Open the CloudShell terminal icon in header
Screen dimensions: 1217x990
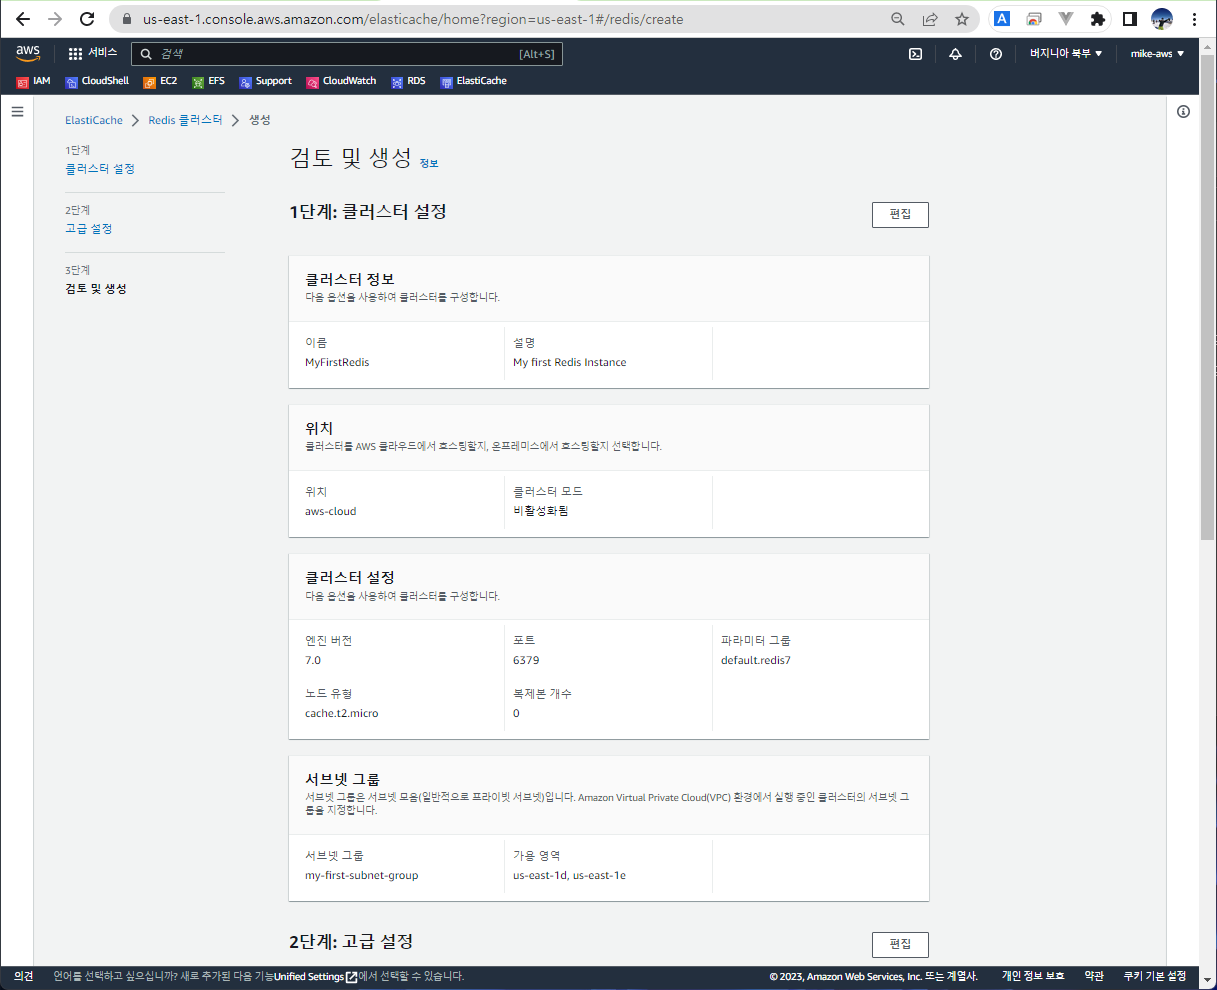pos(915,54)
